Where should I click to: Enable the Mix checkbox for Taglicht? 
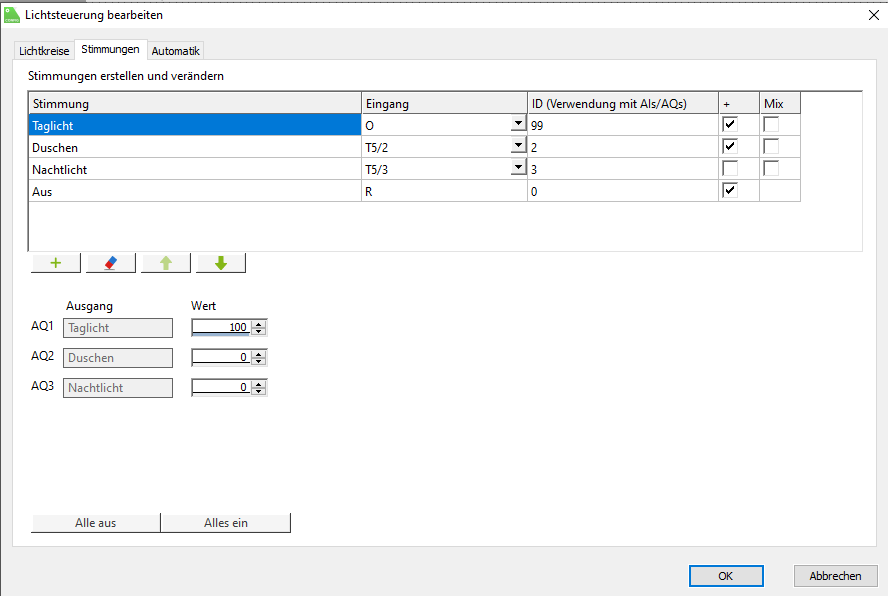tap(771, 124)
